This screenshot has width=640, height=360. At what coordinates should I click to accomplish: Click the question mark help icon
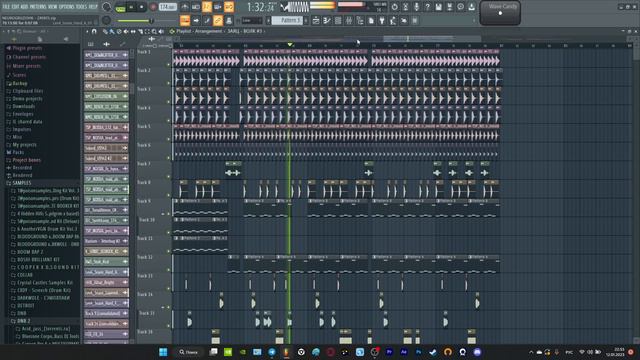(427, 7)
